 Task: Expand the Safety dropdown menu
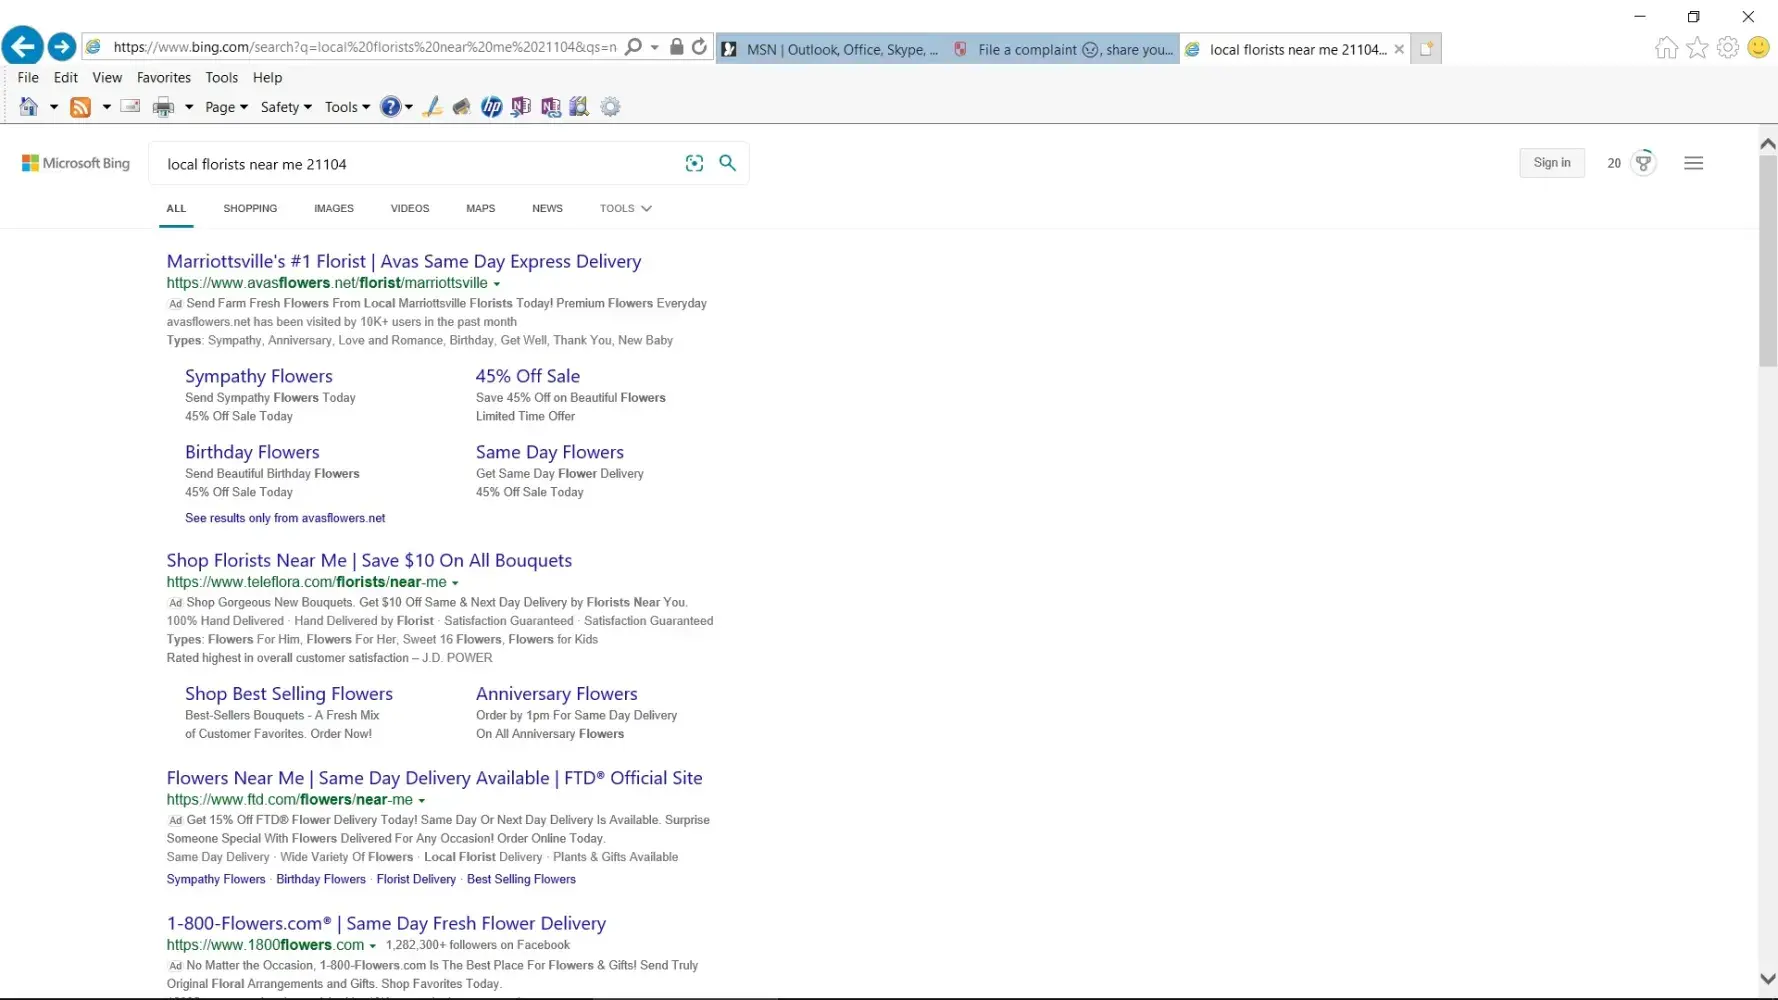point(286,107)
